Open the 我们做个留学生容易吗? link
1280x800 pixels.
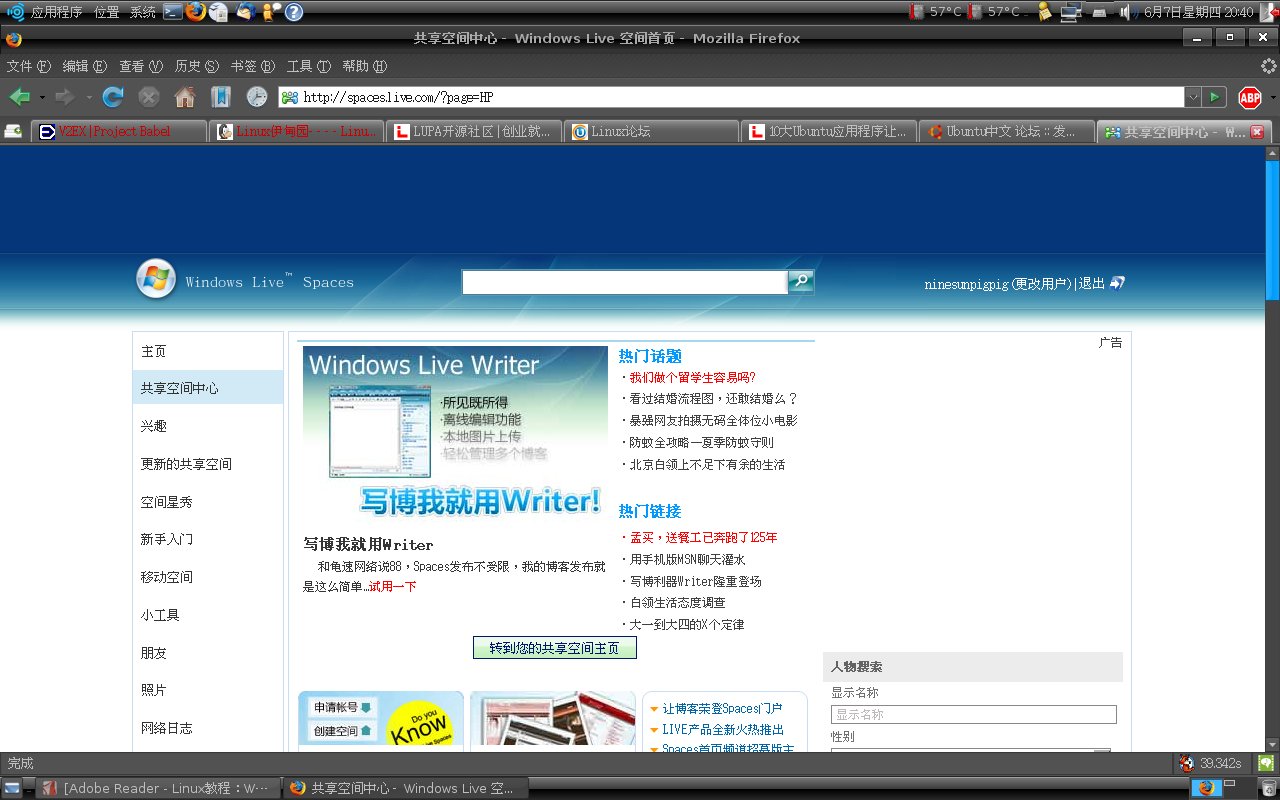point(692,377)
